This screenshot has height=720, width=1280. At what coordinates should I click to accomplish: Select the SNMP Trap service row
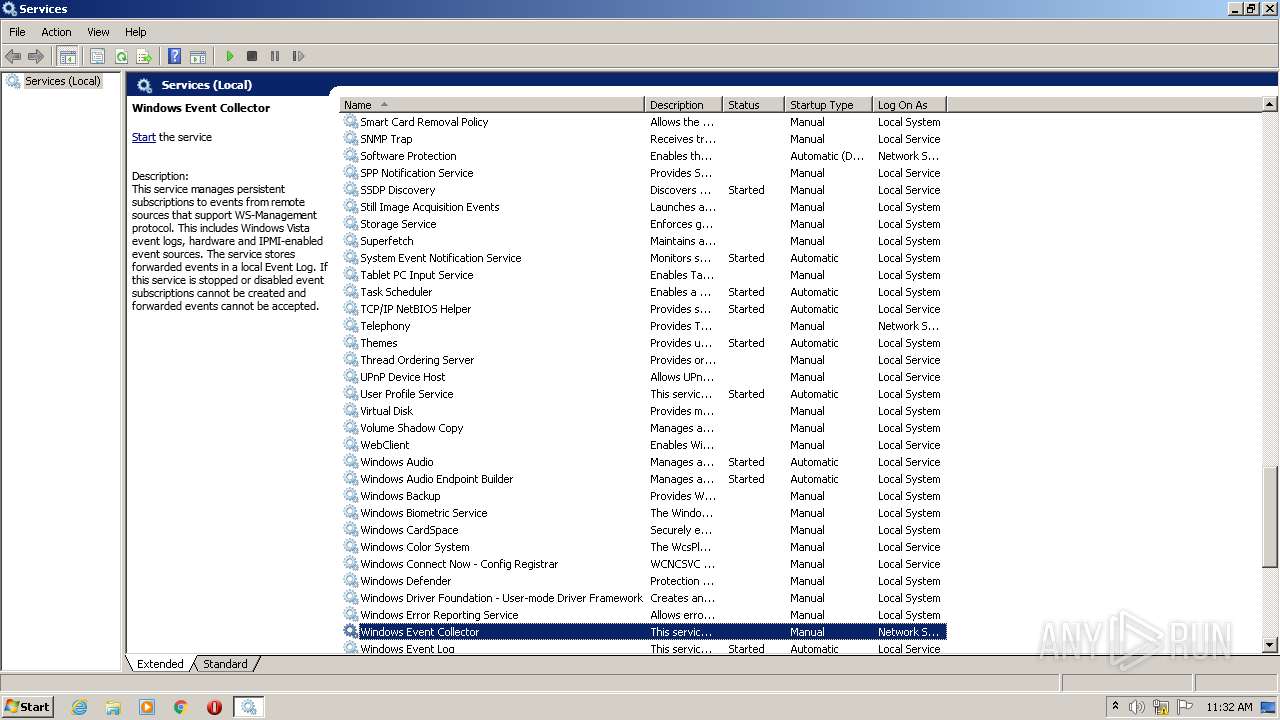[x=643, y=139]
